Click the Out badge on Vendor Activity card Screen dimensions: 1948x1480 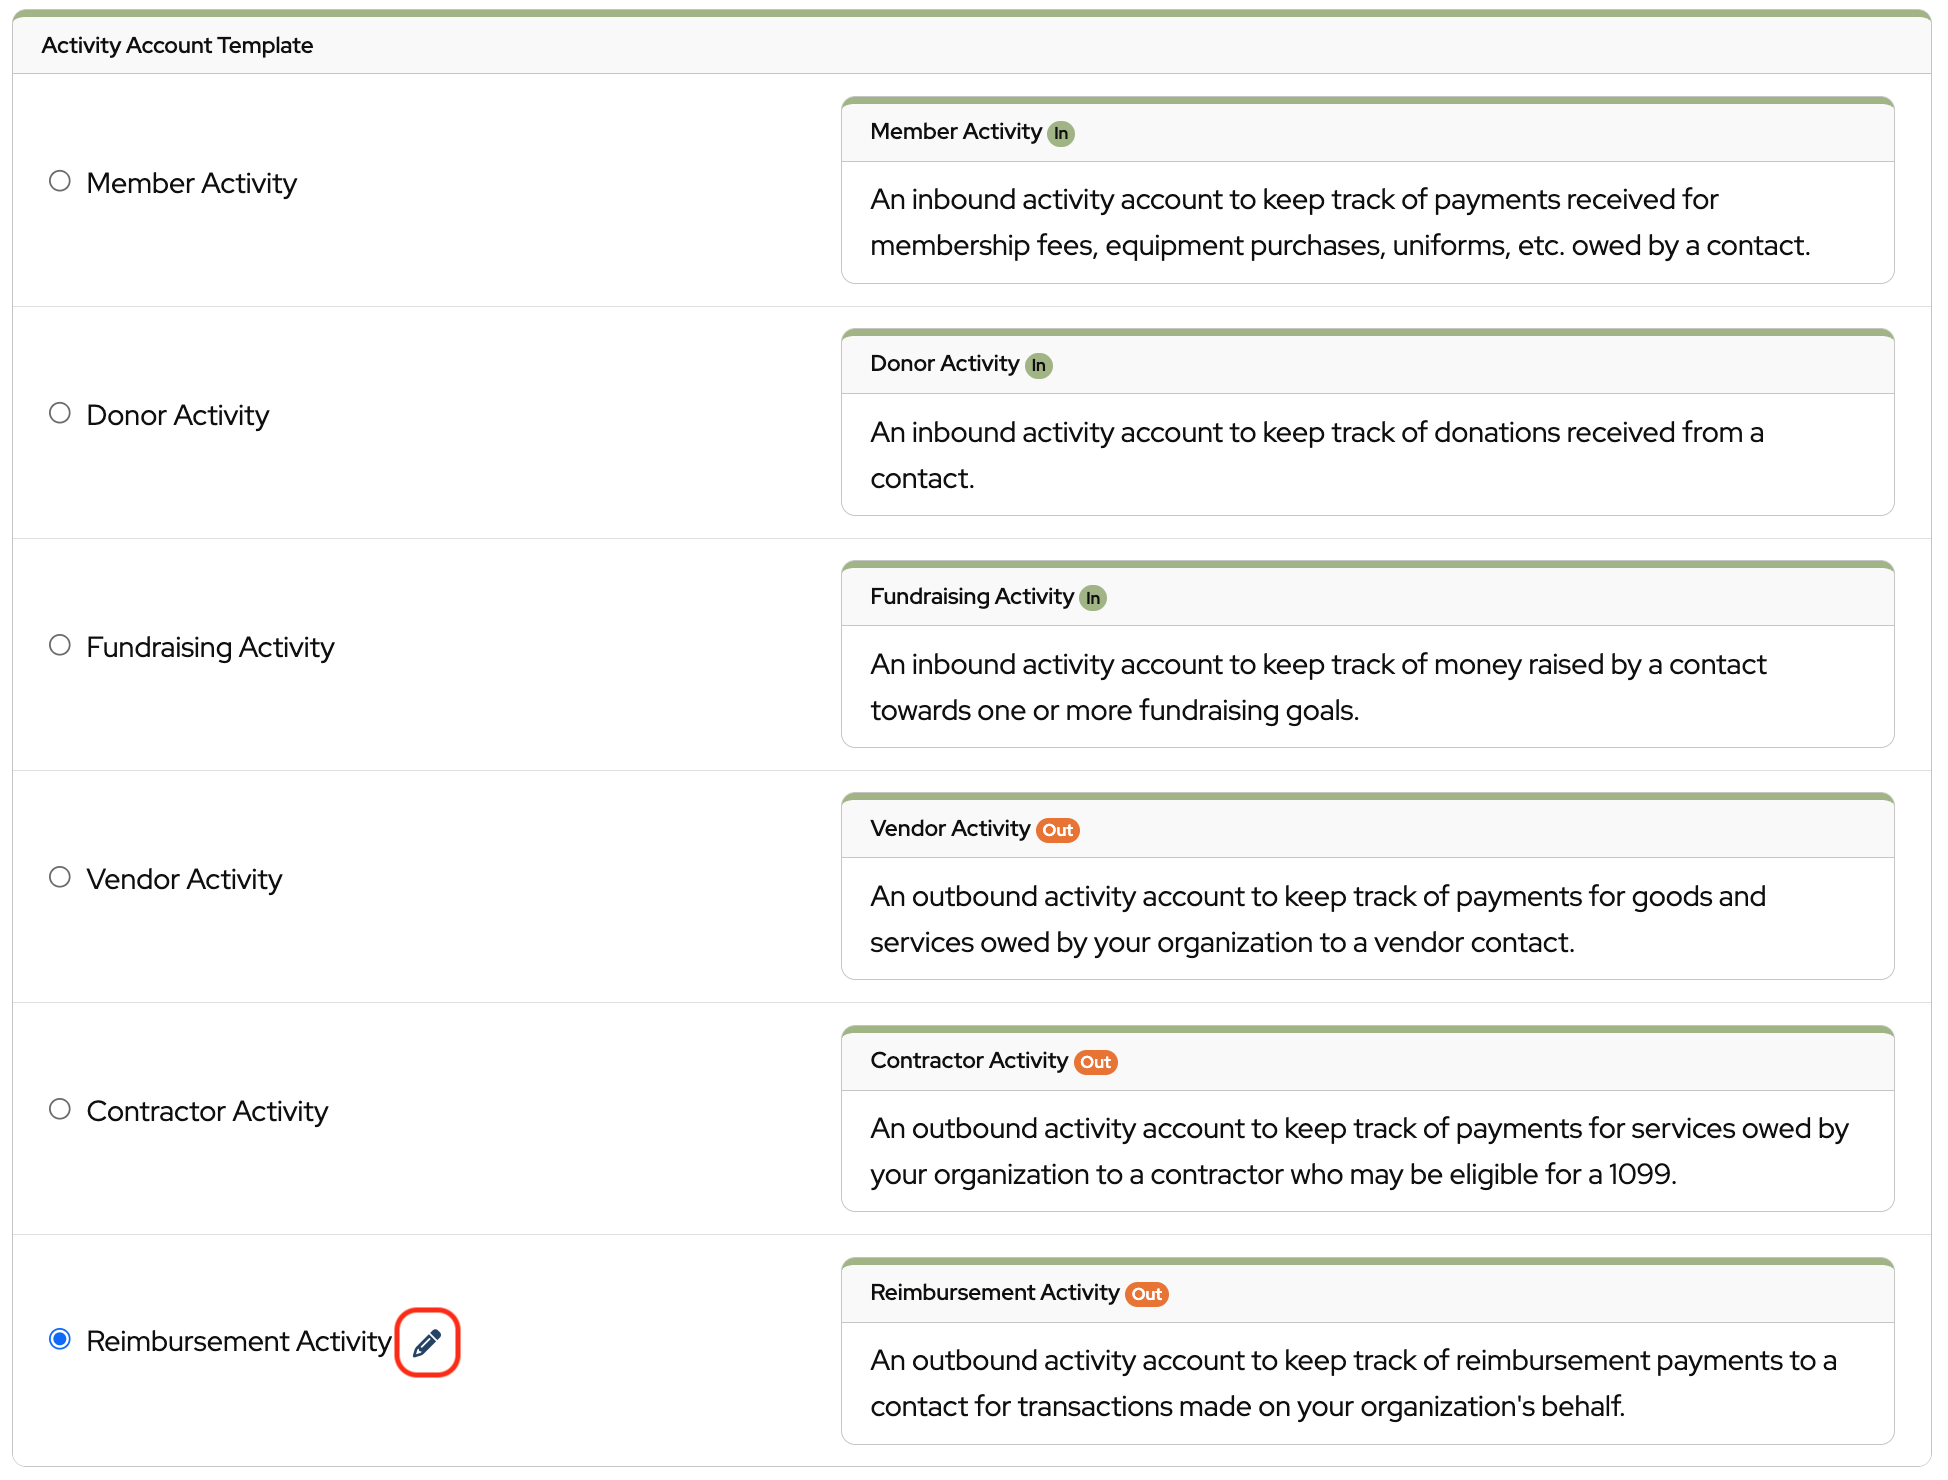click(x=1057, y=830)
